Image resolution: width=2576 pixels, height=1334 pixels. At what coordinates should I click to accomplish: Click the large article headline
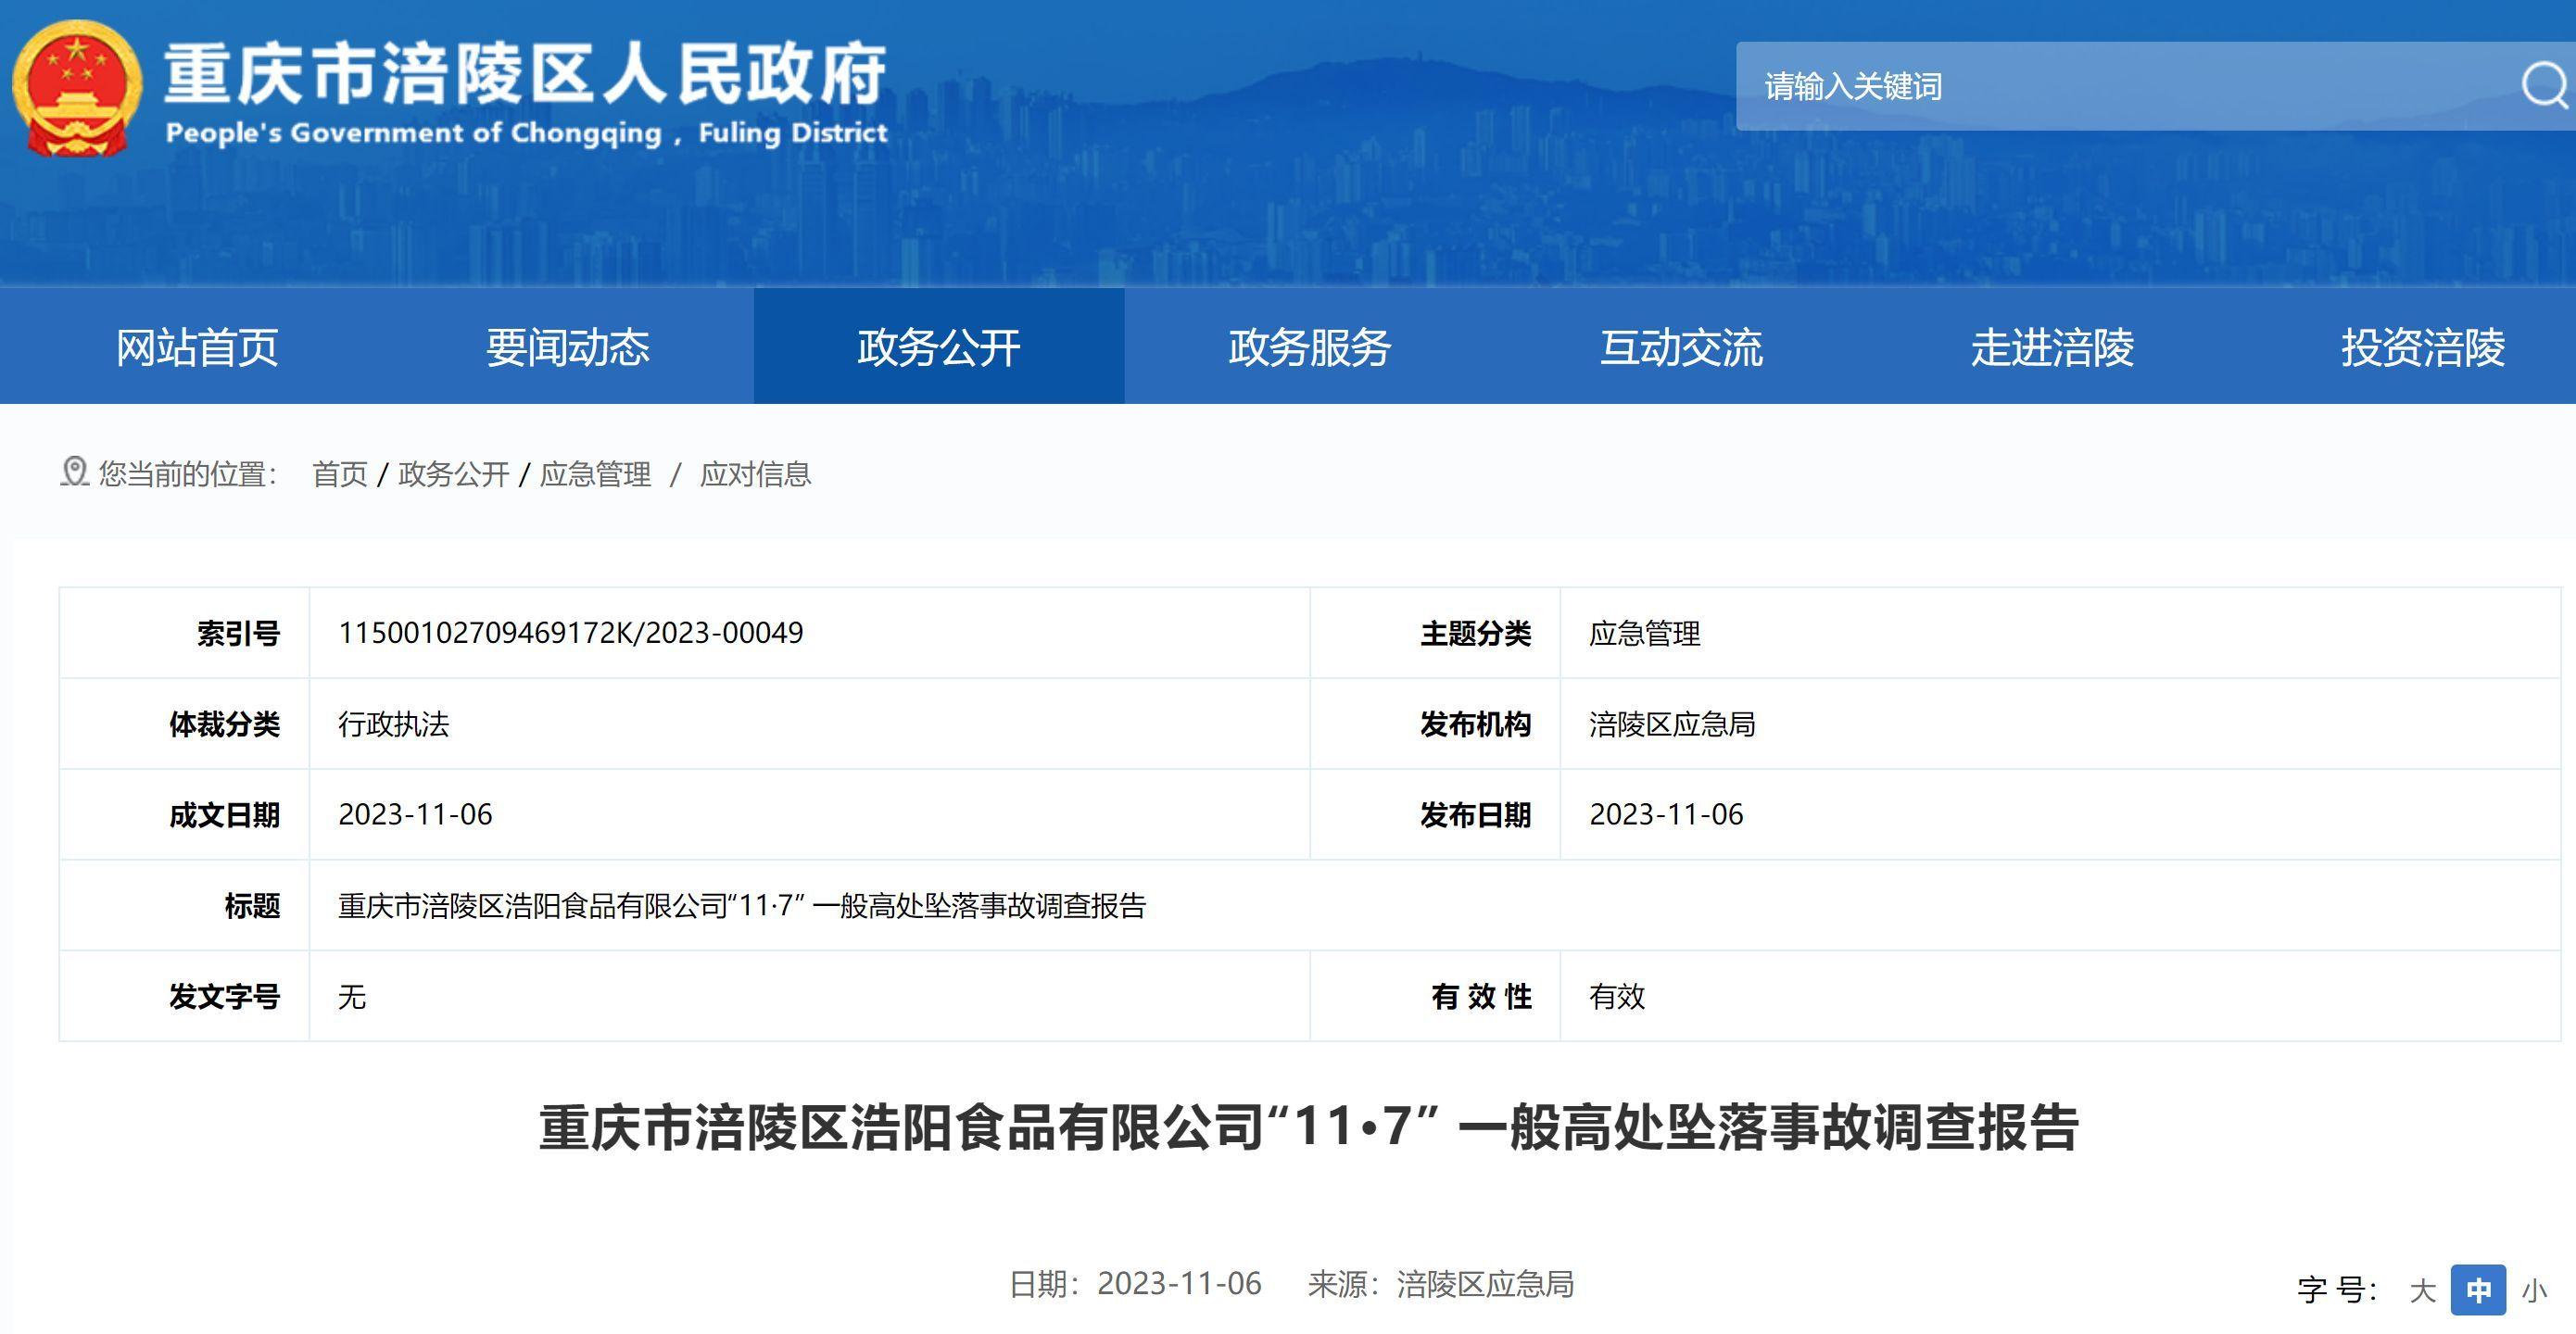click(1309, 1127)
